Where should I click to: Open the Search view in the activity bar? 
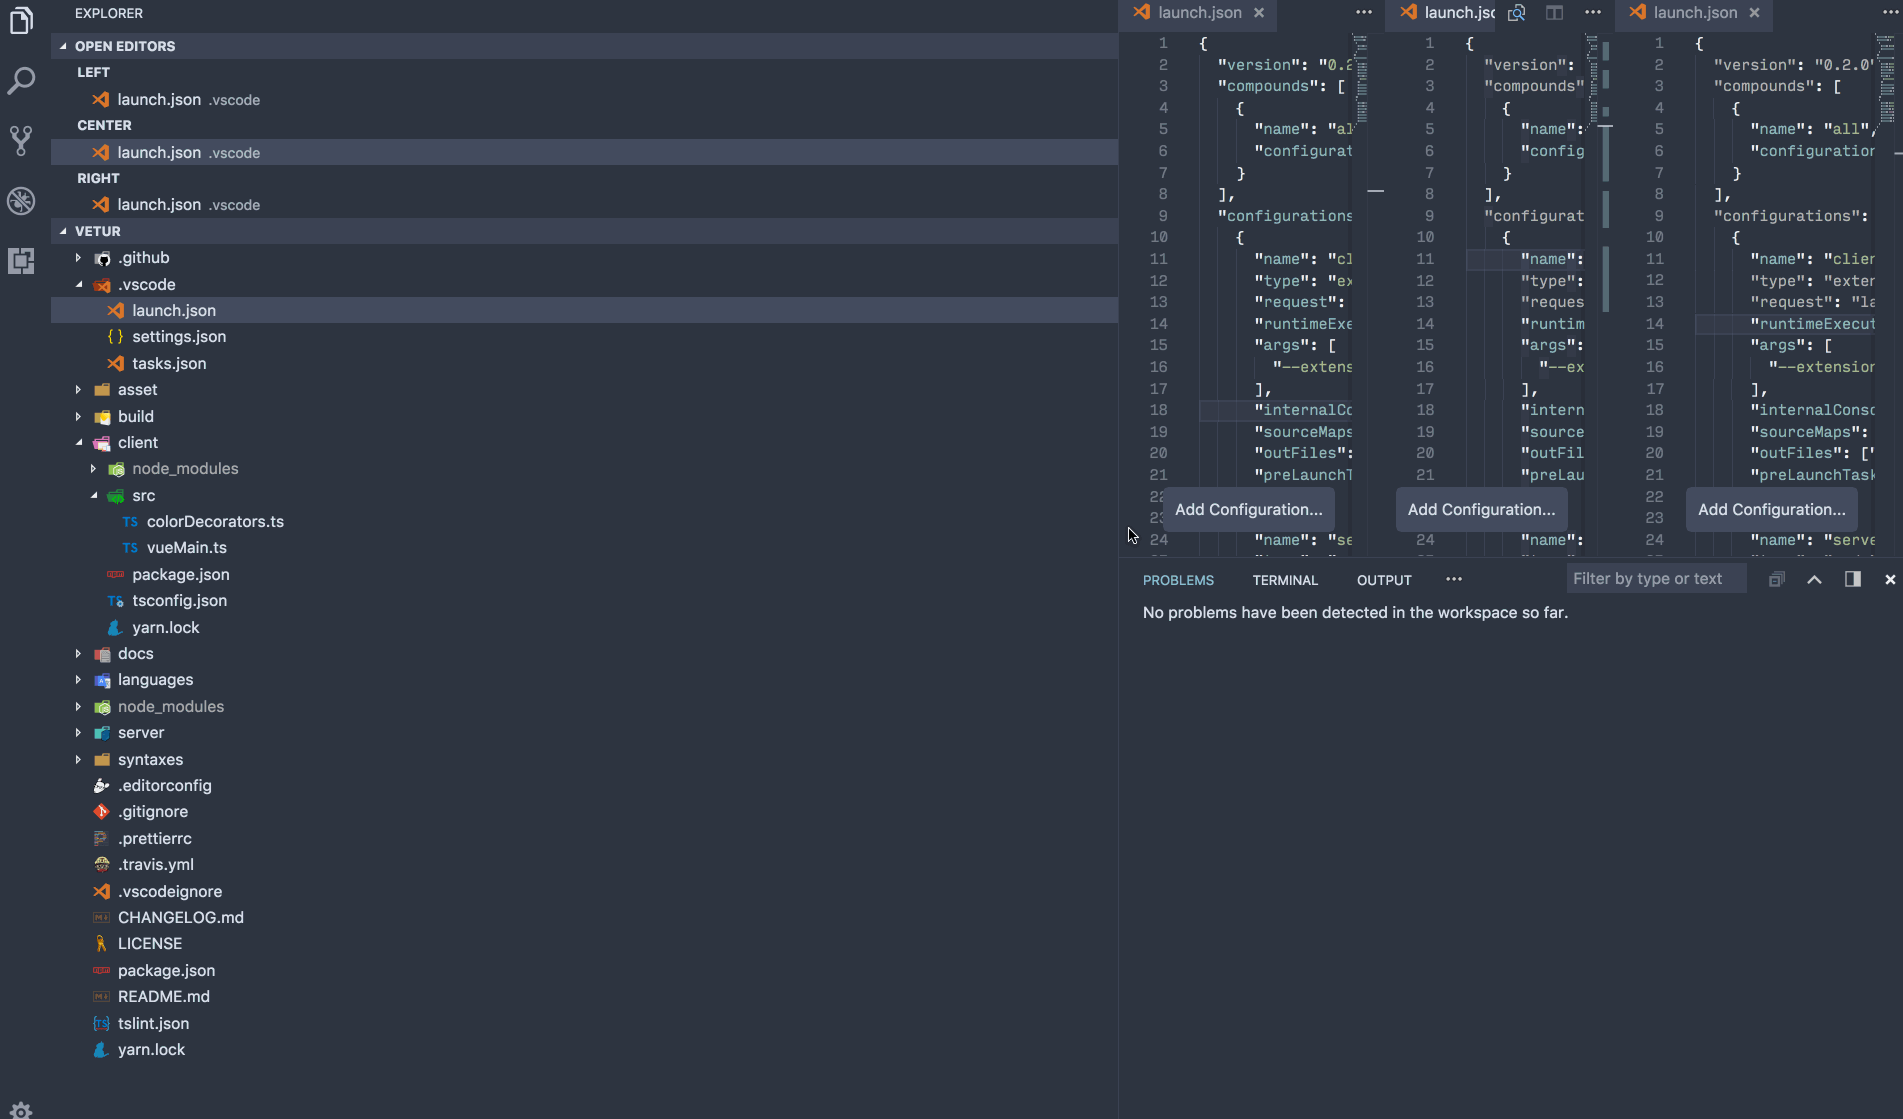coord(21,80)
